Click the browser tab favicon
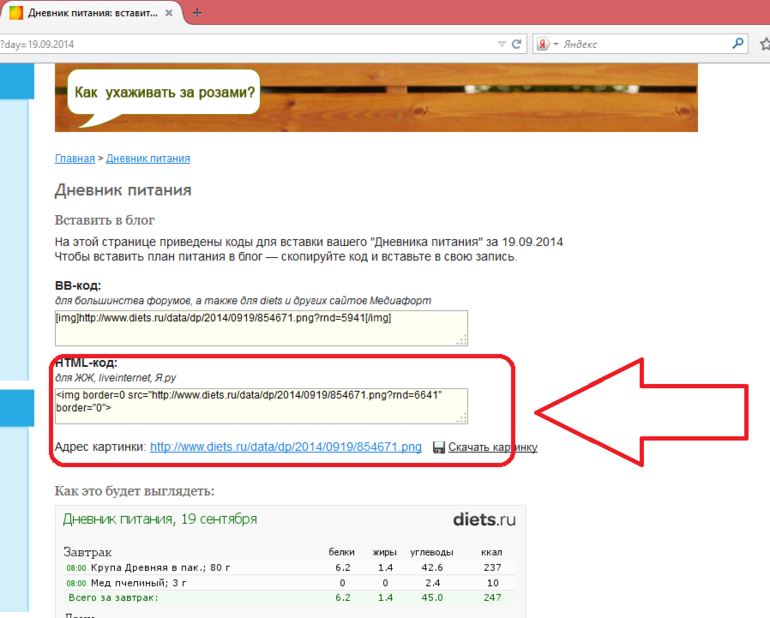The height and width of the screenshot is (618, 770). 16,13
